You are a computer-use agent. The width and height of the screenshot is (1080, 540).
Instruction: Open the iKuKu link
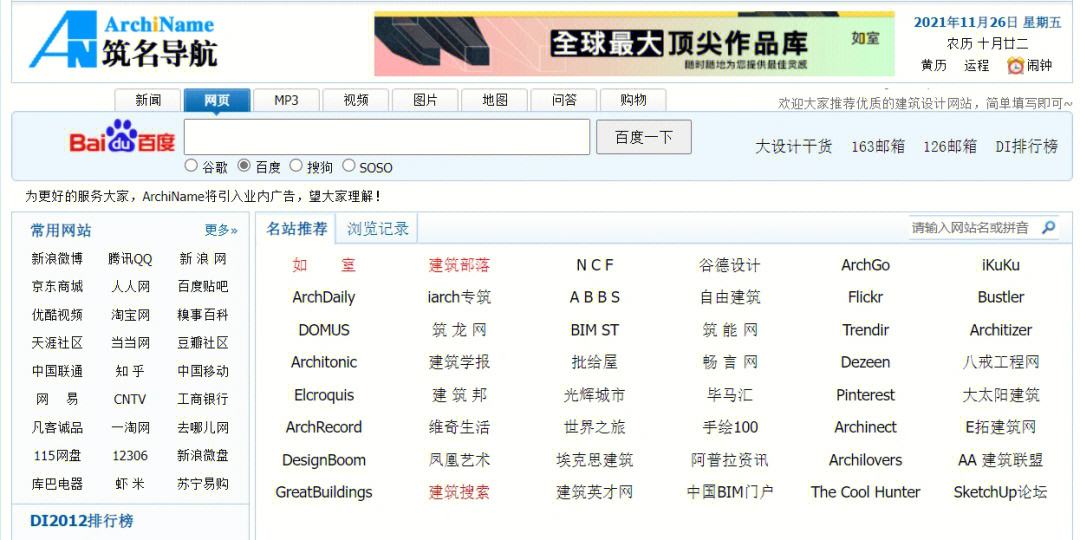tap(1001, 265)
